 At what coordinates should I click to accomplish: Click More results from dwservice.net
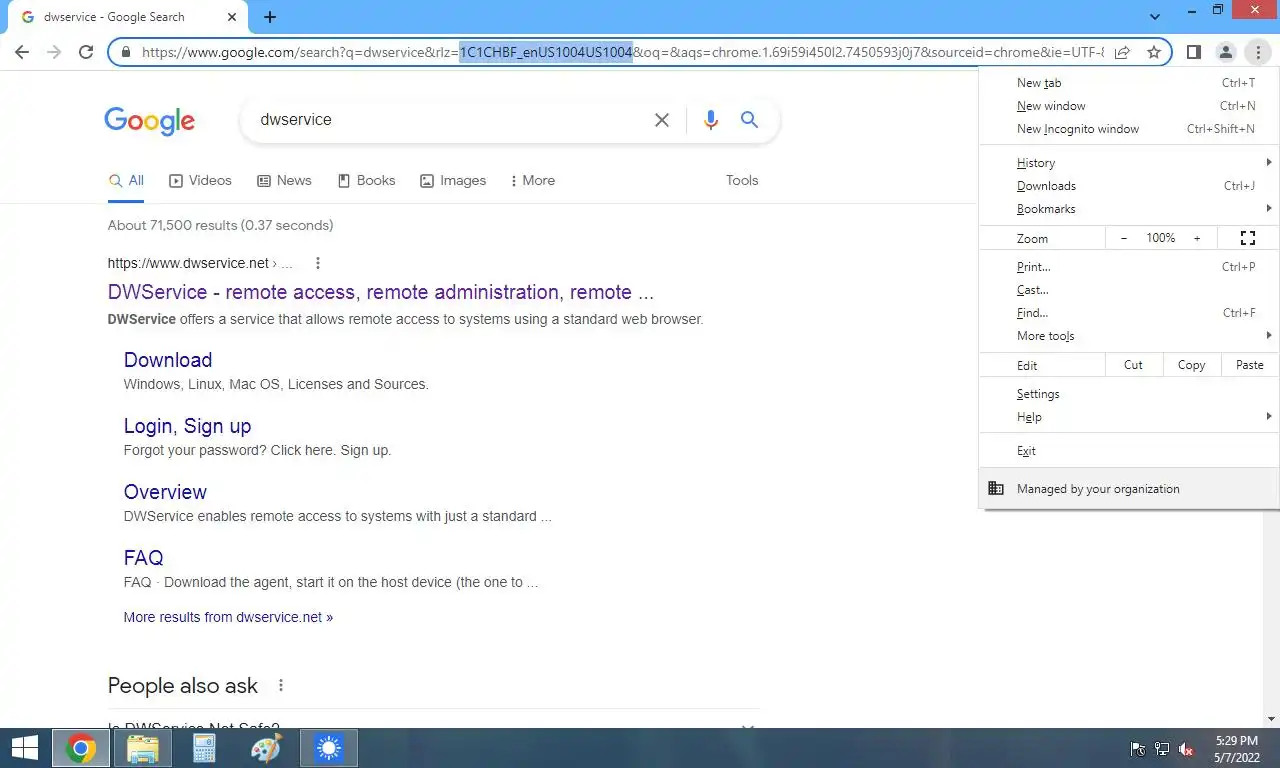(x=228, y=617)
